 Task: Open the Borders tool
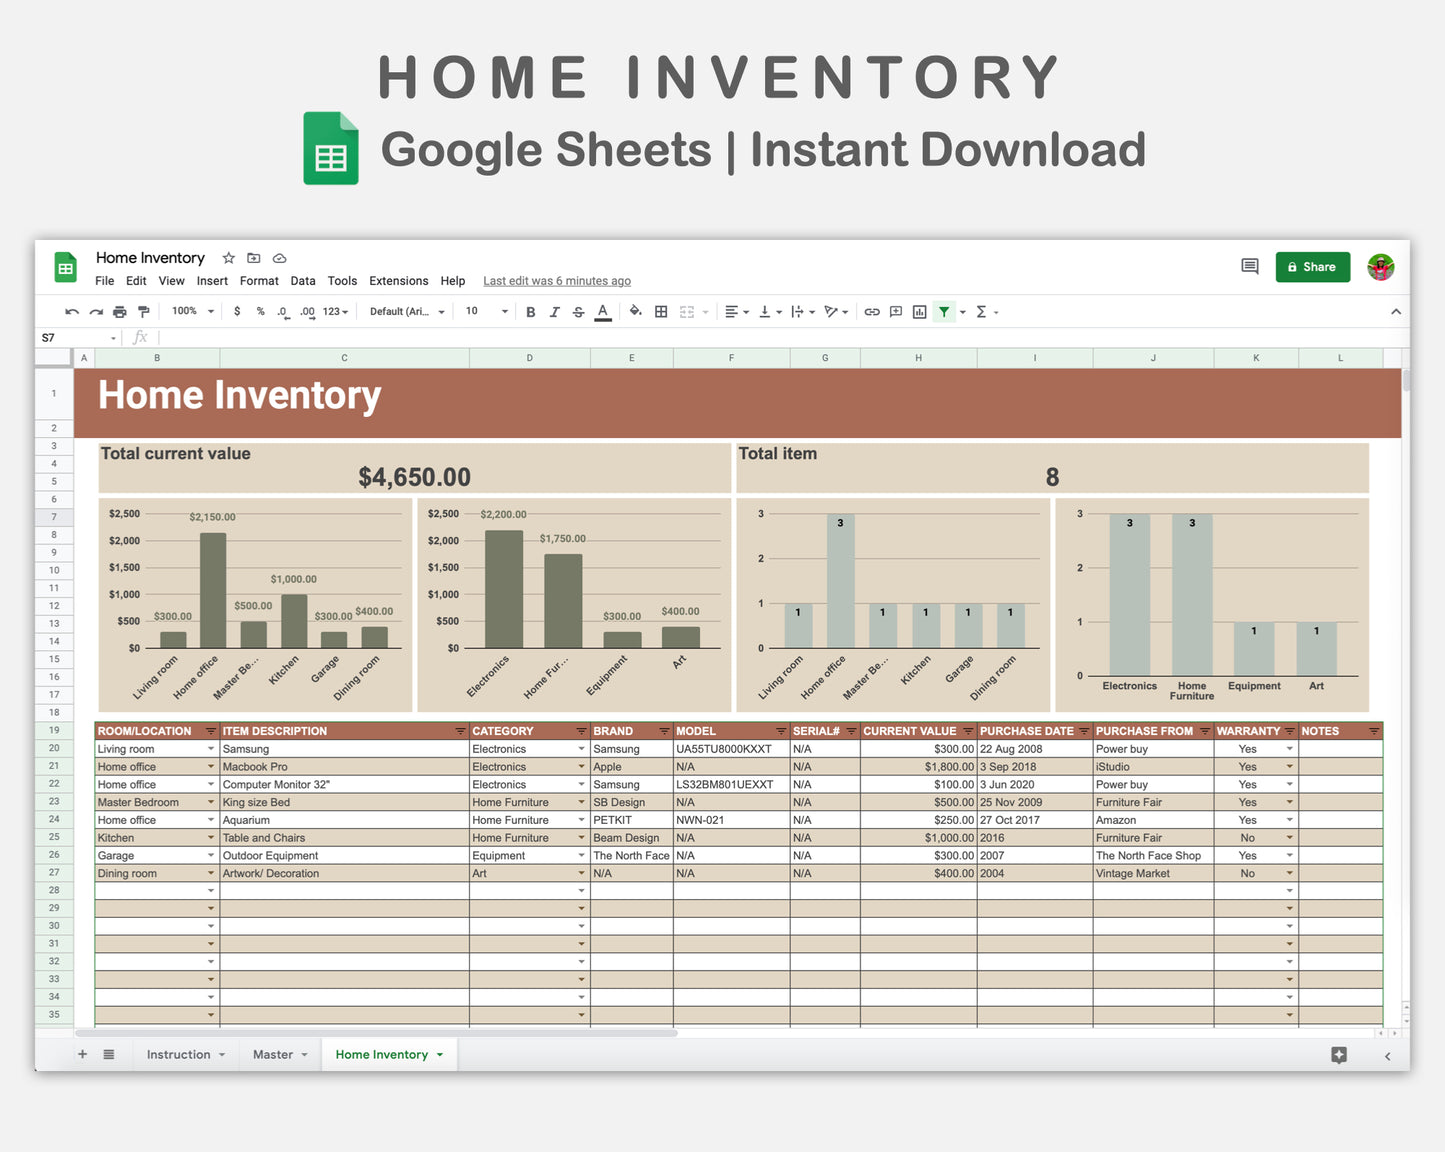pos(661,311)
